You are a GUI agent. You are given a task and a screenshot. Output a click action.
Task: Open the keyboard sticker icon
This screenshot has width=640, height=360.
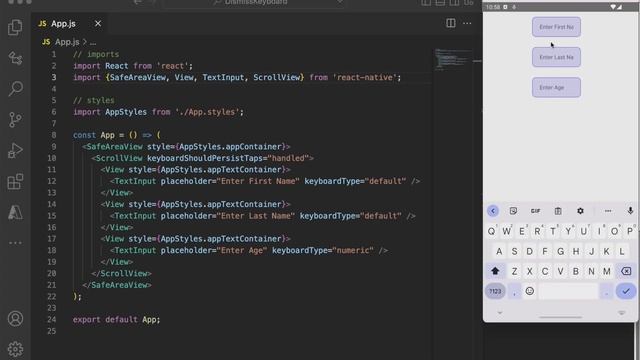coord(513,211)
